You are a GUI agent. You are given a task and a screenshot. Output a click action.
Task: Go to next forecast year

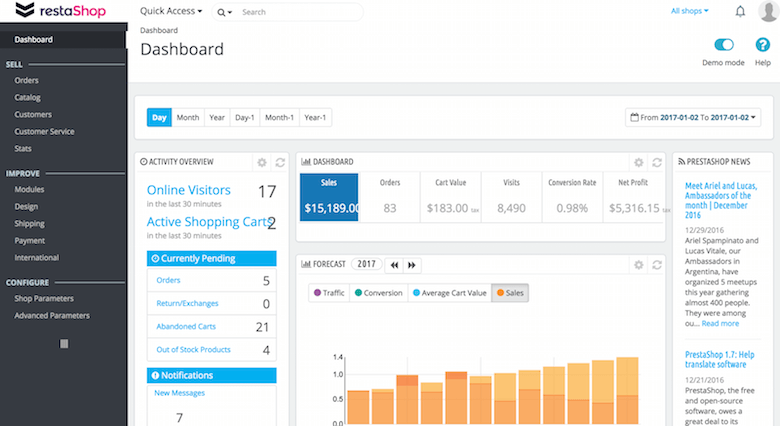pos(411,265)
